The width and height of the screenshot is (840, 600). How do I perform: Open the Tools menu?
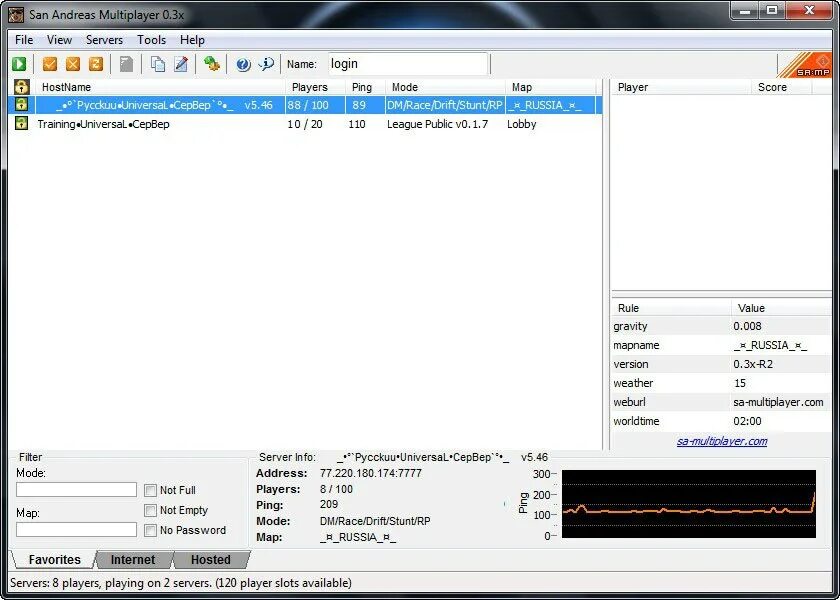152,40
